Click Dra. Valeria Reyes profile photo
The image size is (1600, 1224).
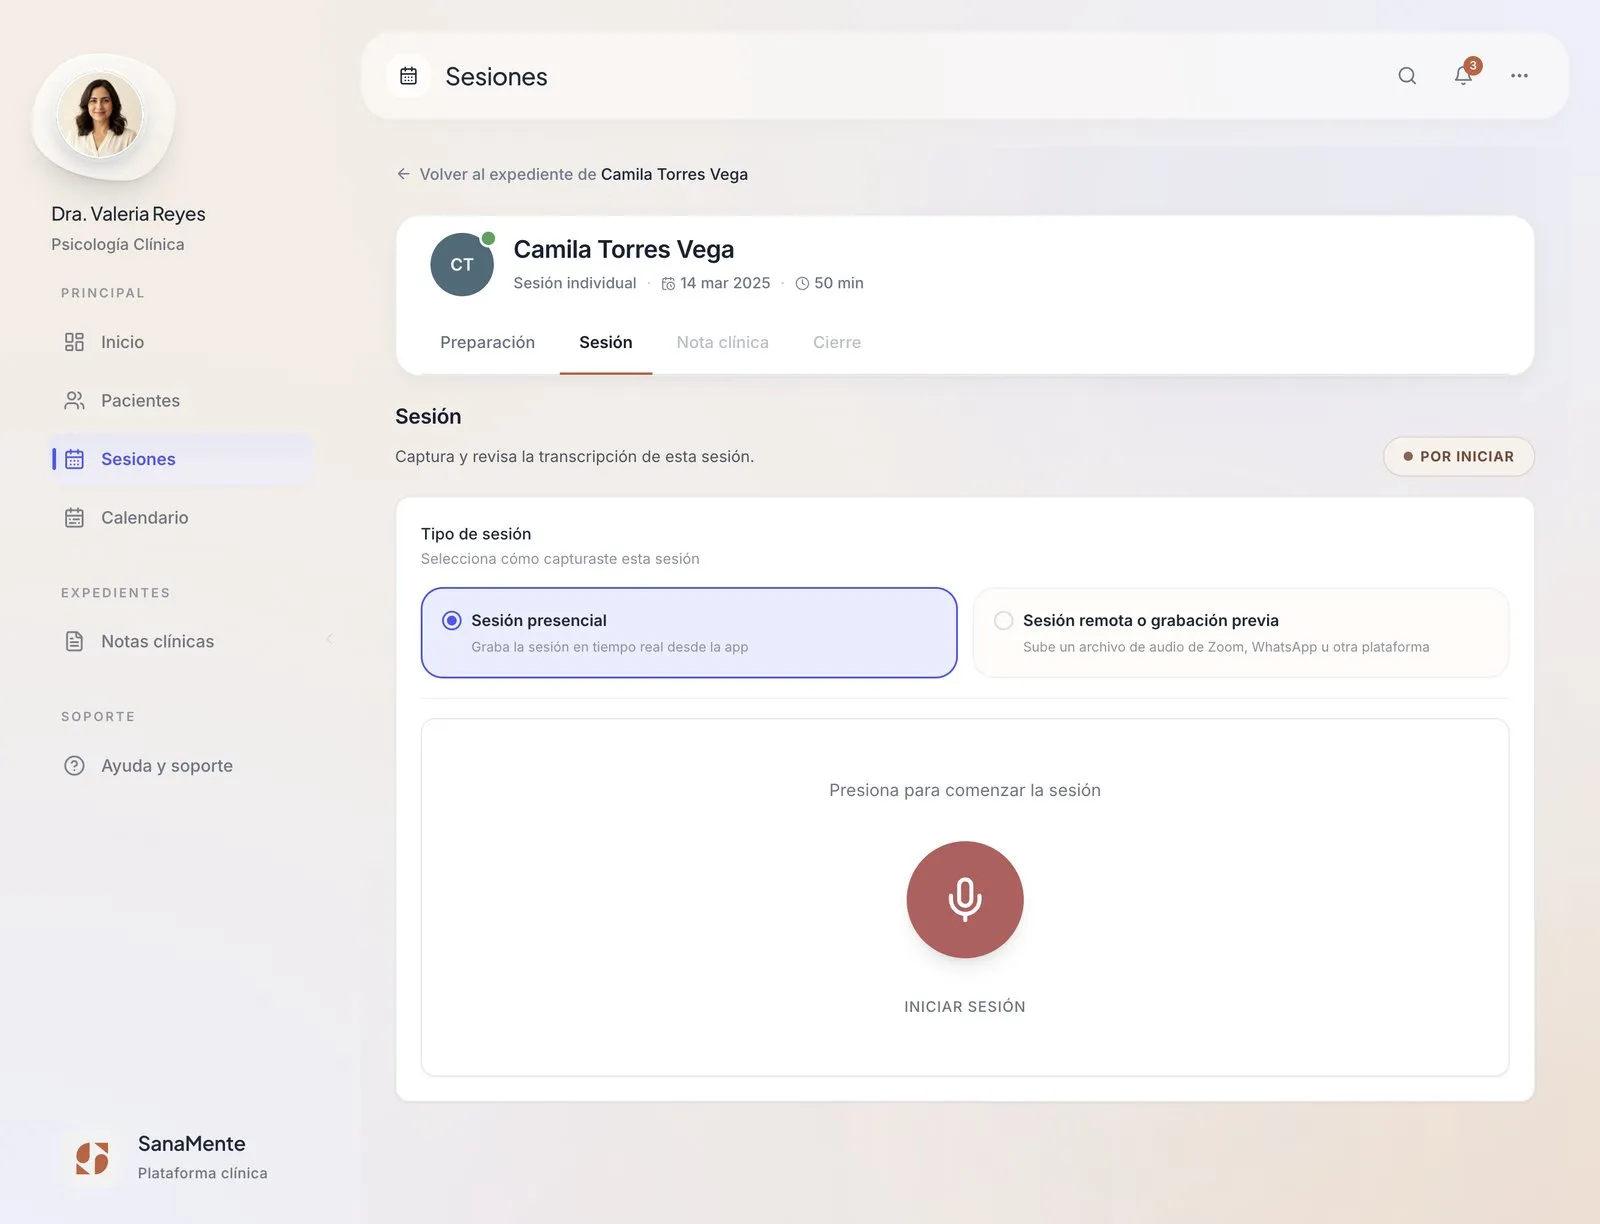click(x=100, y=114)
